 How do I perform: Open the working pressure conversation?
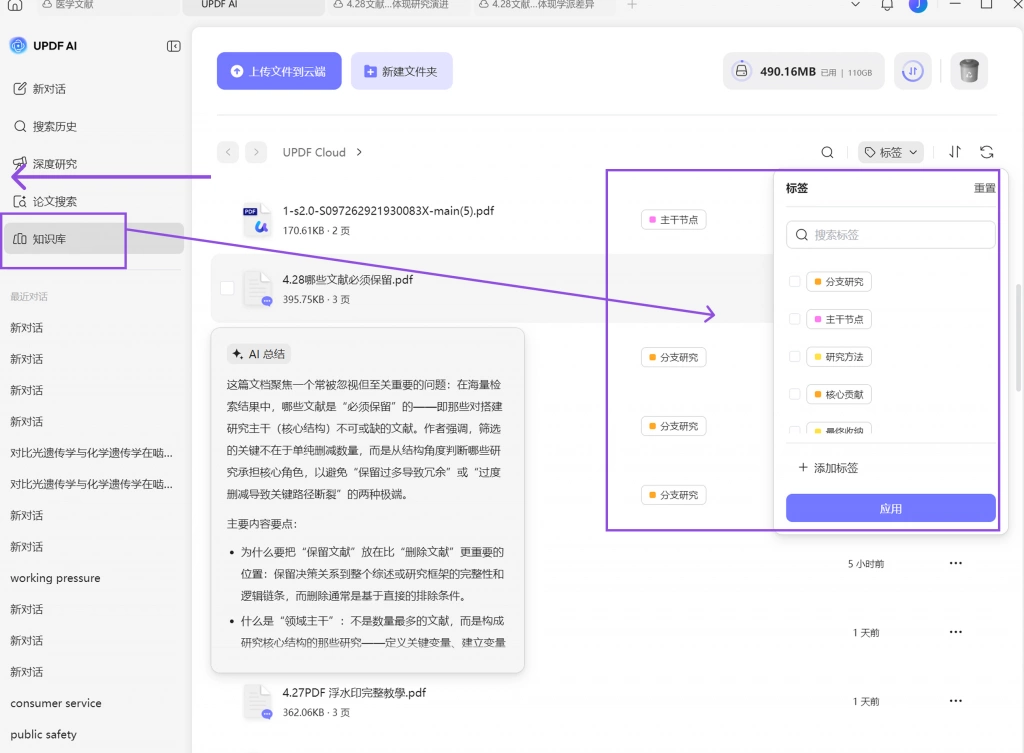(x=56, y=578)
